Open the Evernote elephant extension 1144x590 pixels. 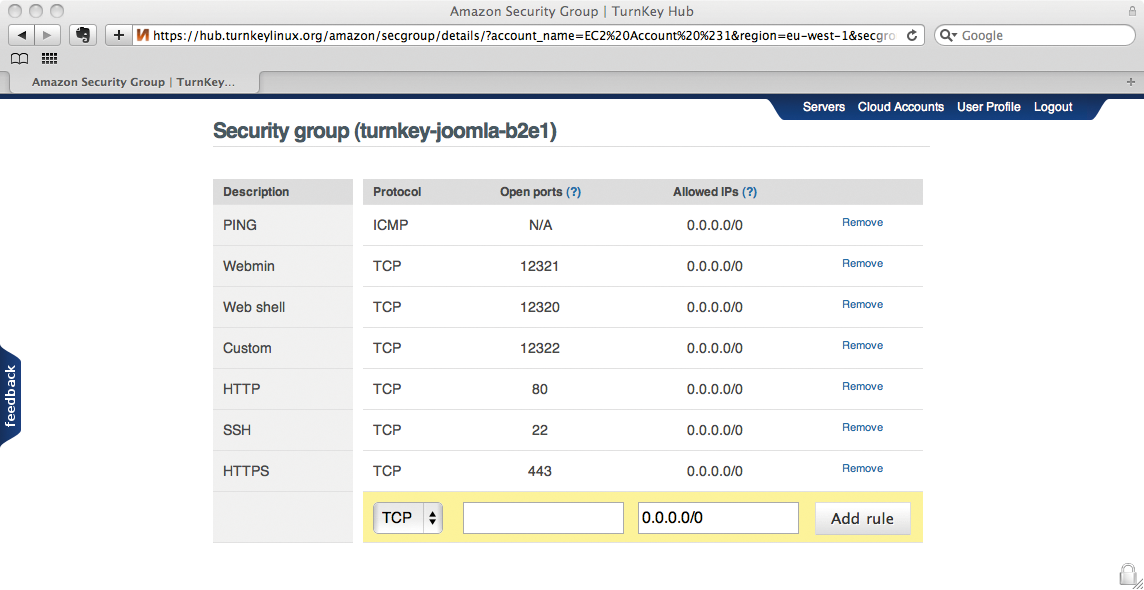[x=83, y=35]
